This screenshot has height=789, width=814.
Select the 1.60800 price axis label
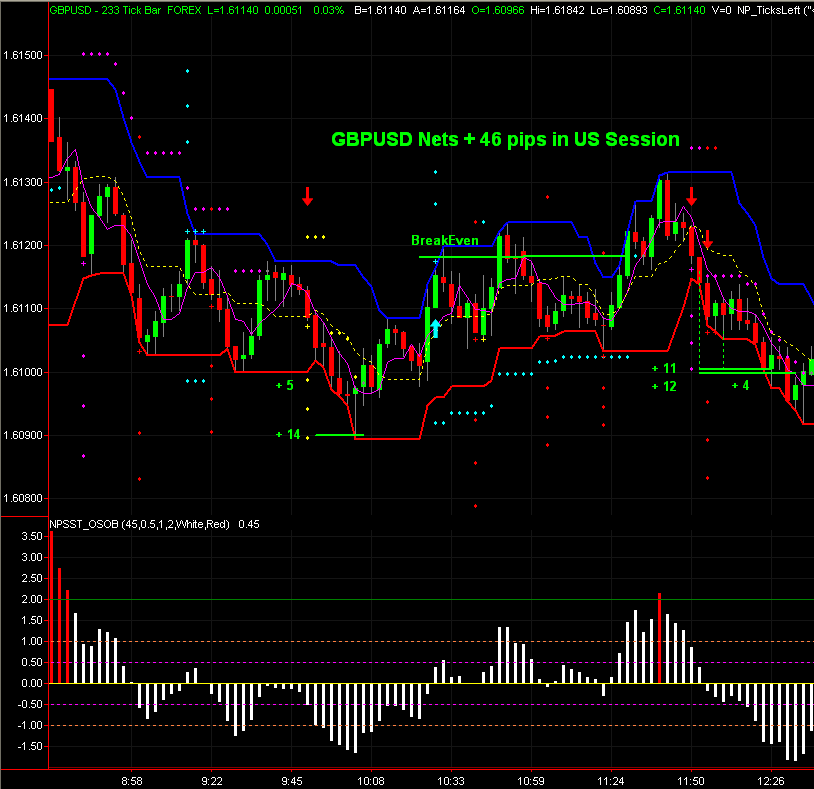pyautogui.click(x=23, y=498)
